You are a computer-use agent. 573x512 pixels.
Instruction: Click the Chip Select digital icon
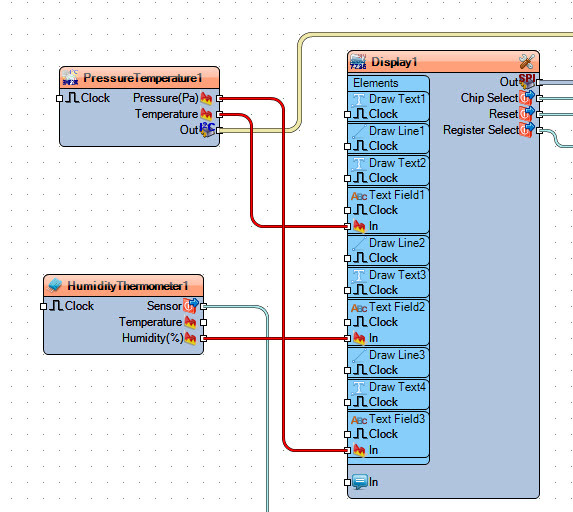[x=527, y=98]
